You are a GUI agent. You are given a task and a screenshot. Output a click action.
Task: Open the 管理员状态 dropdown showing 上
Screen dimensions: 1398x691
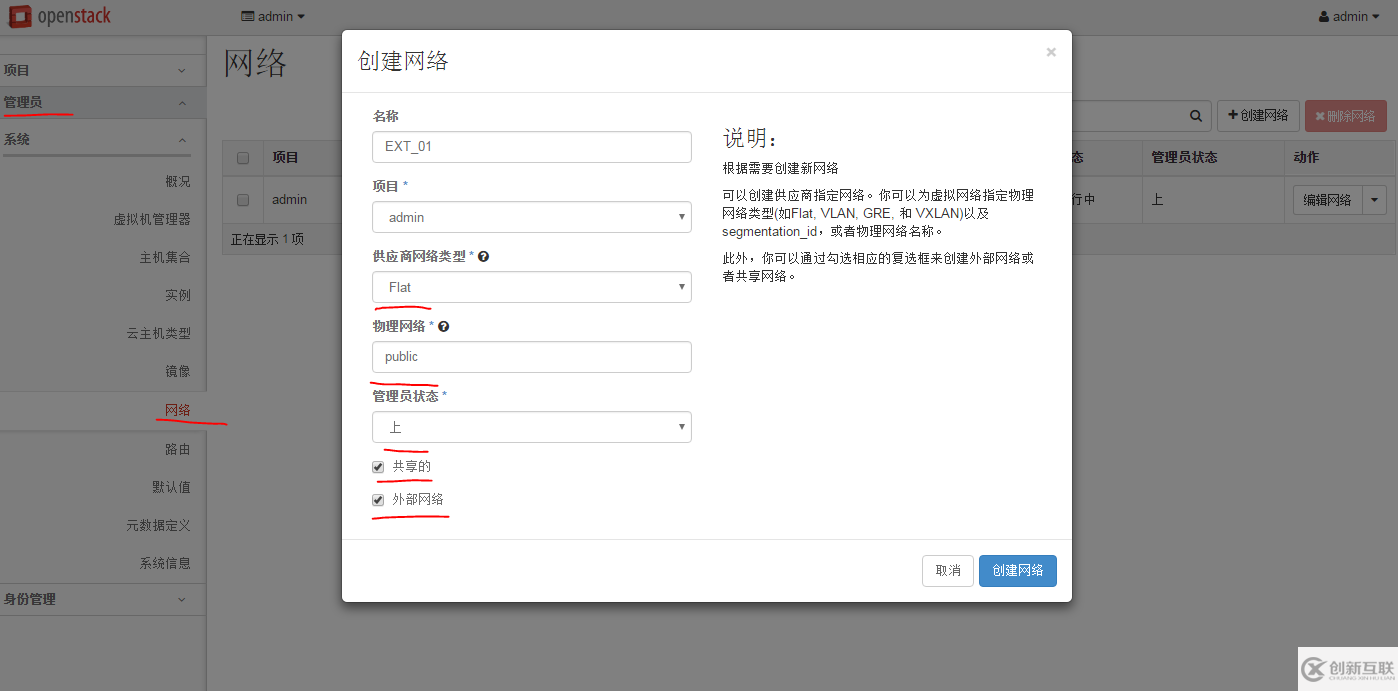(x=532, y=427)
